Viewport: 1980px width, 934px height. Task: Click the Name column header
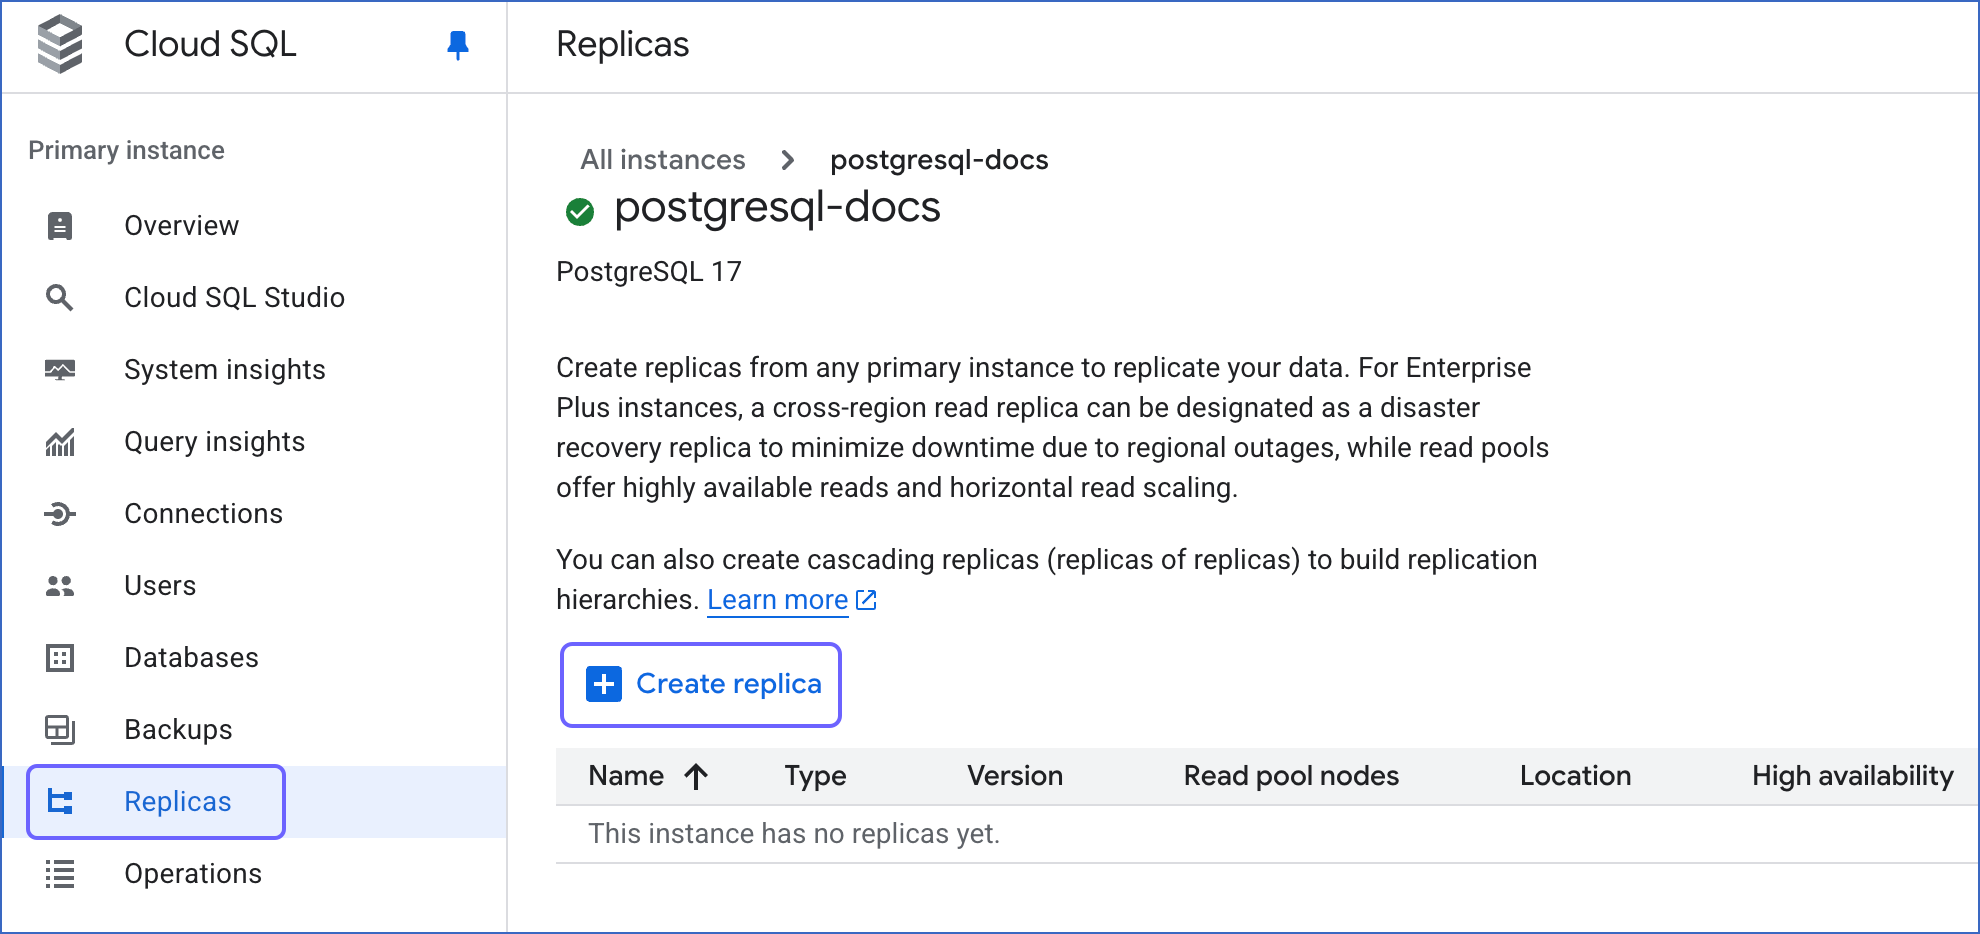626,776
